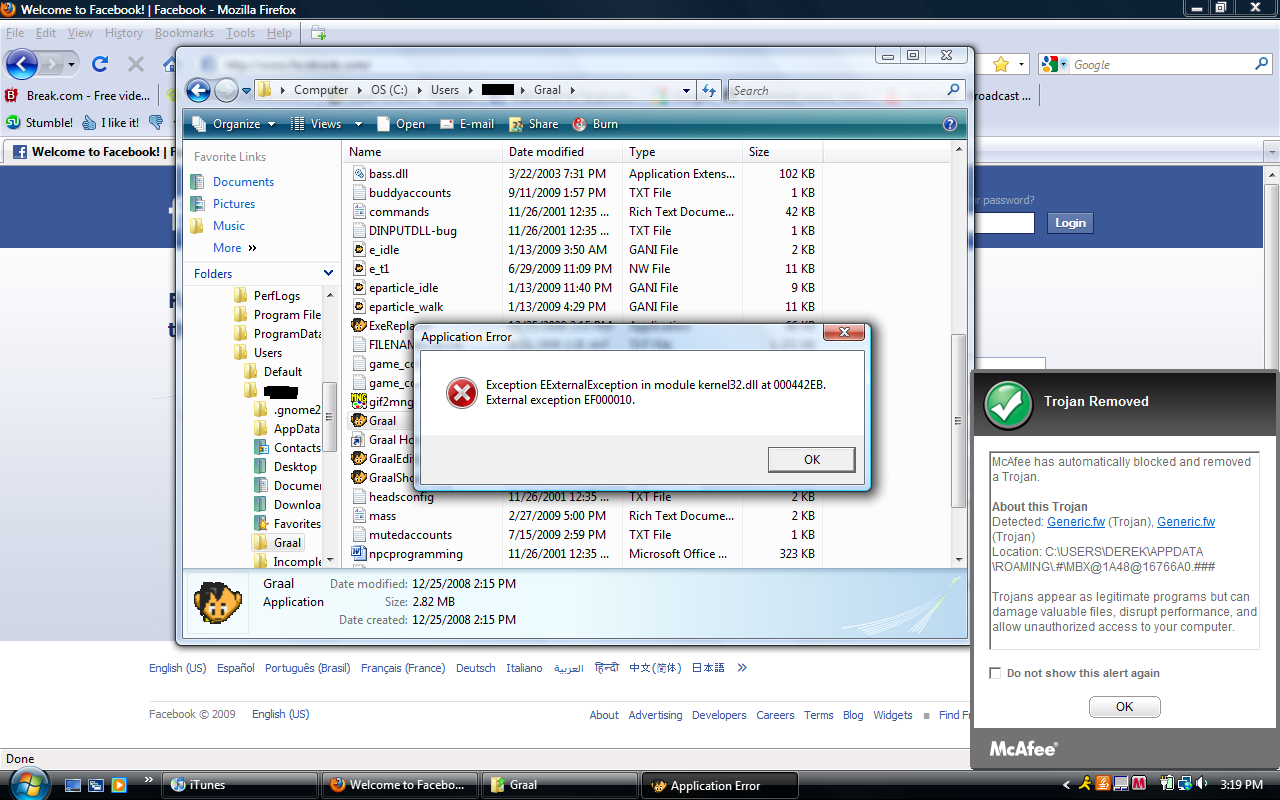Click the Explorer refresh button beside address bar
This screenshot has height=800, width=1280.
click(x=709, y=90)
